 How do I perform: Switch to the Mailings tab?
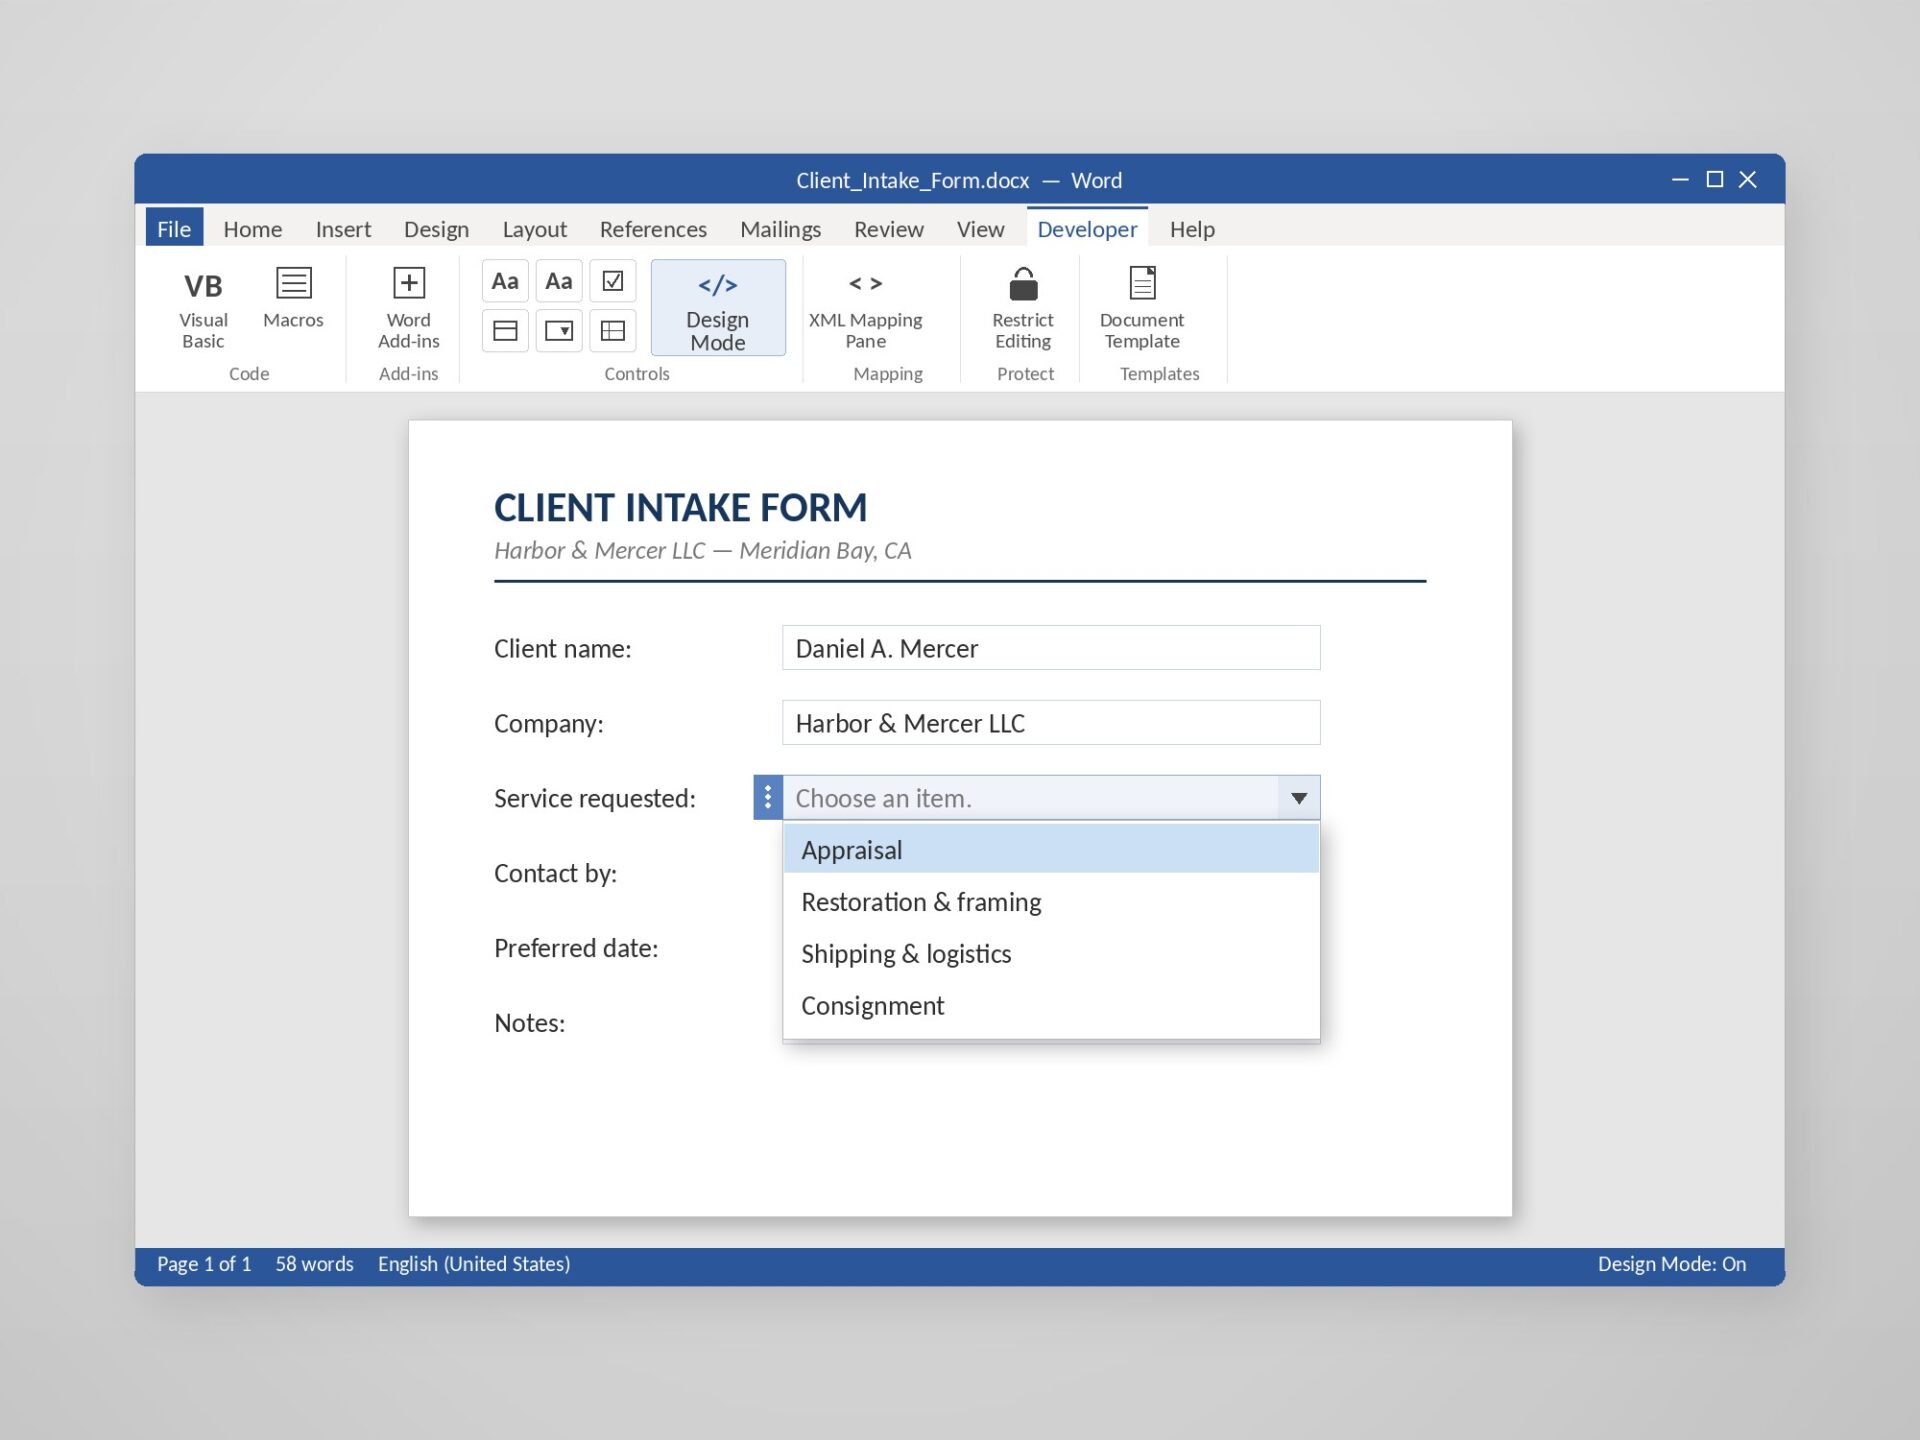pyautogui.click(x=780, y=229)
